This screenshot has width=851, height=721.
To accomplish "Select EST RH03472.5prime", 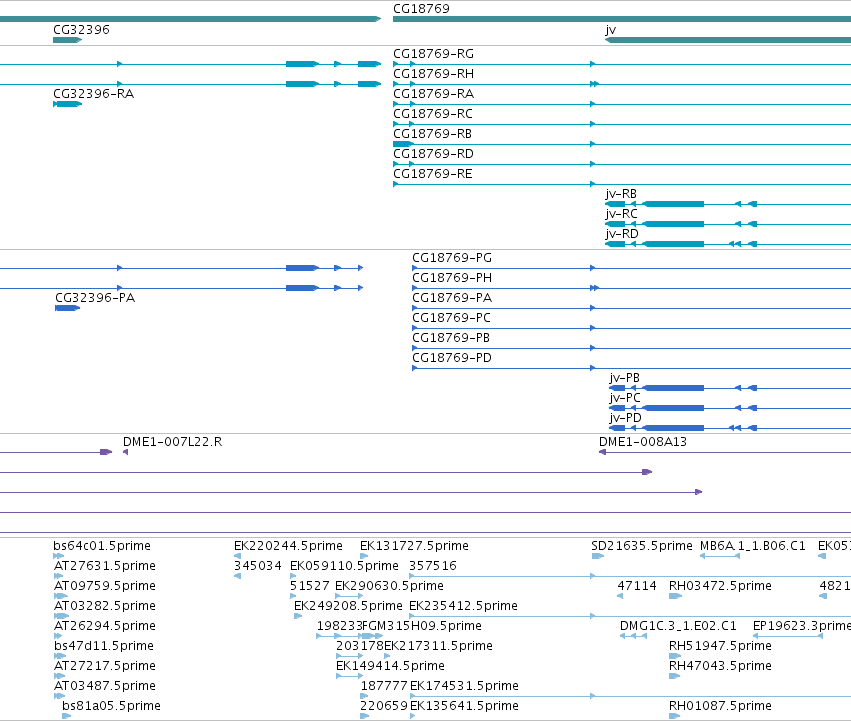I will tap(720, 586).
